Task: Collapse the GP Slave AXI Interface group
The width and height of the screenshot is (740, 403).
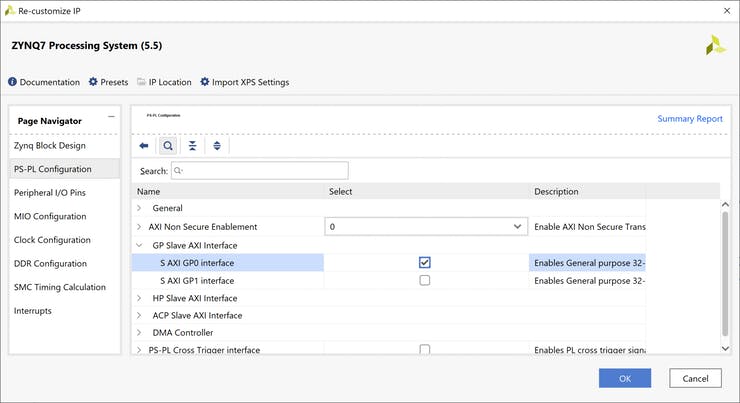Action: point(139,245)
